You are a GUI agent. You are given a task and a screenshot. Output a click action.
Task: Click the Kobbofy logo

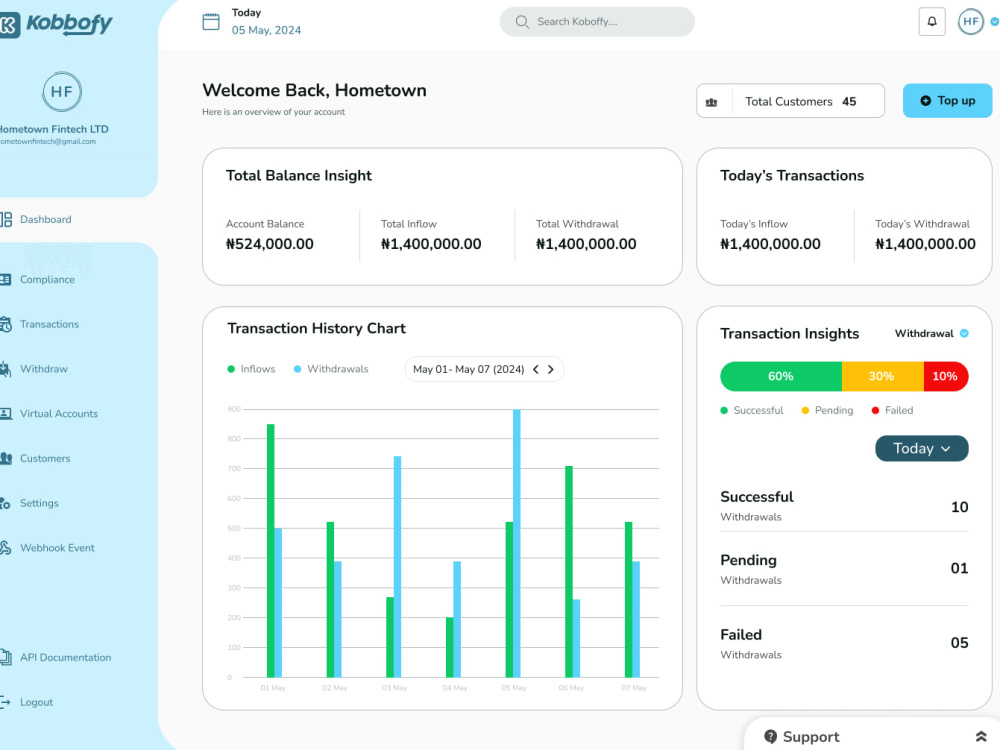56,24
